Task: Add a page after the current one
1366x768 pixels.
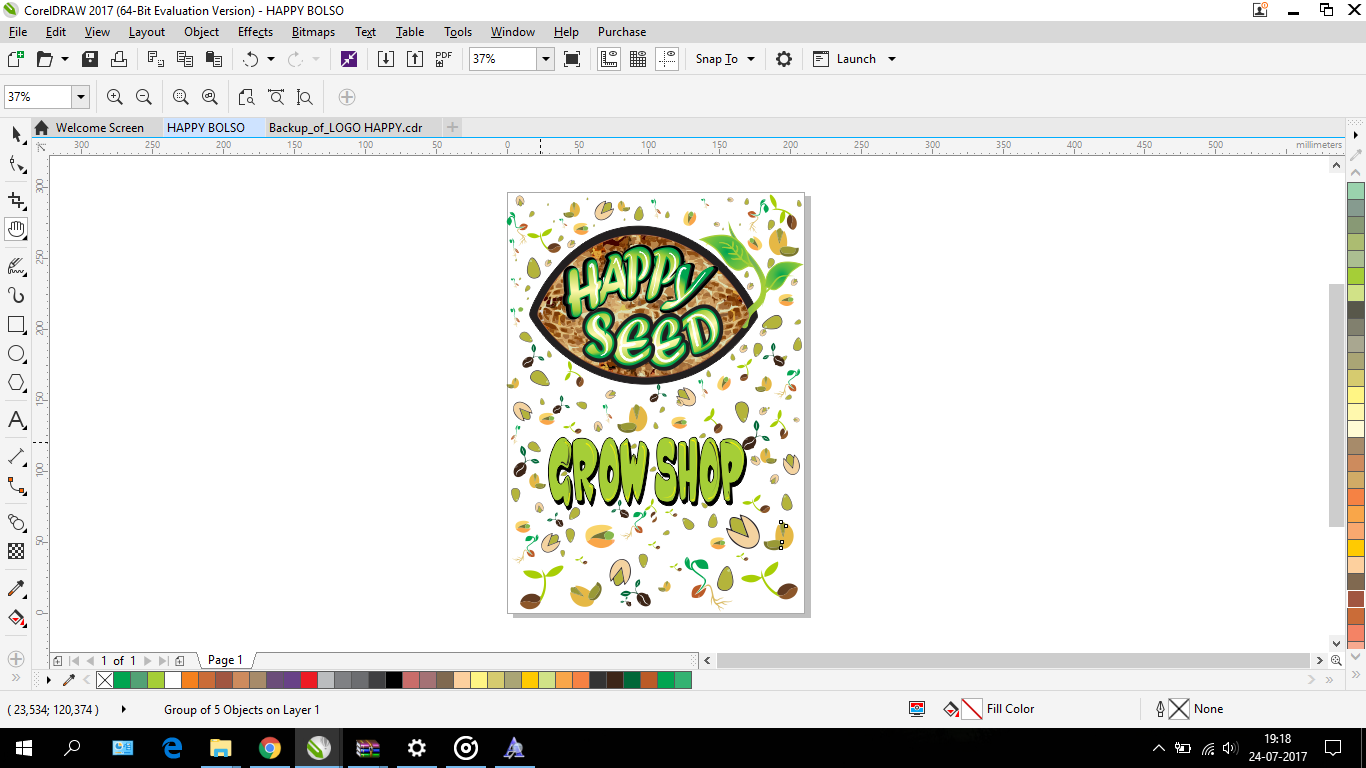Action: [179, 660]
